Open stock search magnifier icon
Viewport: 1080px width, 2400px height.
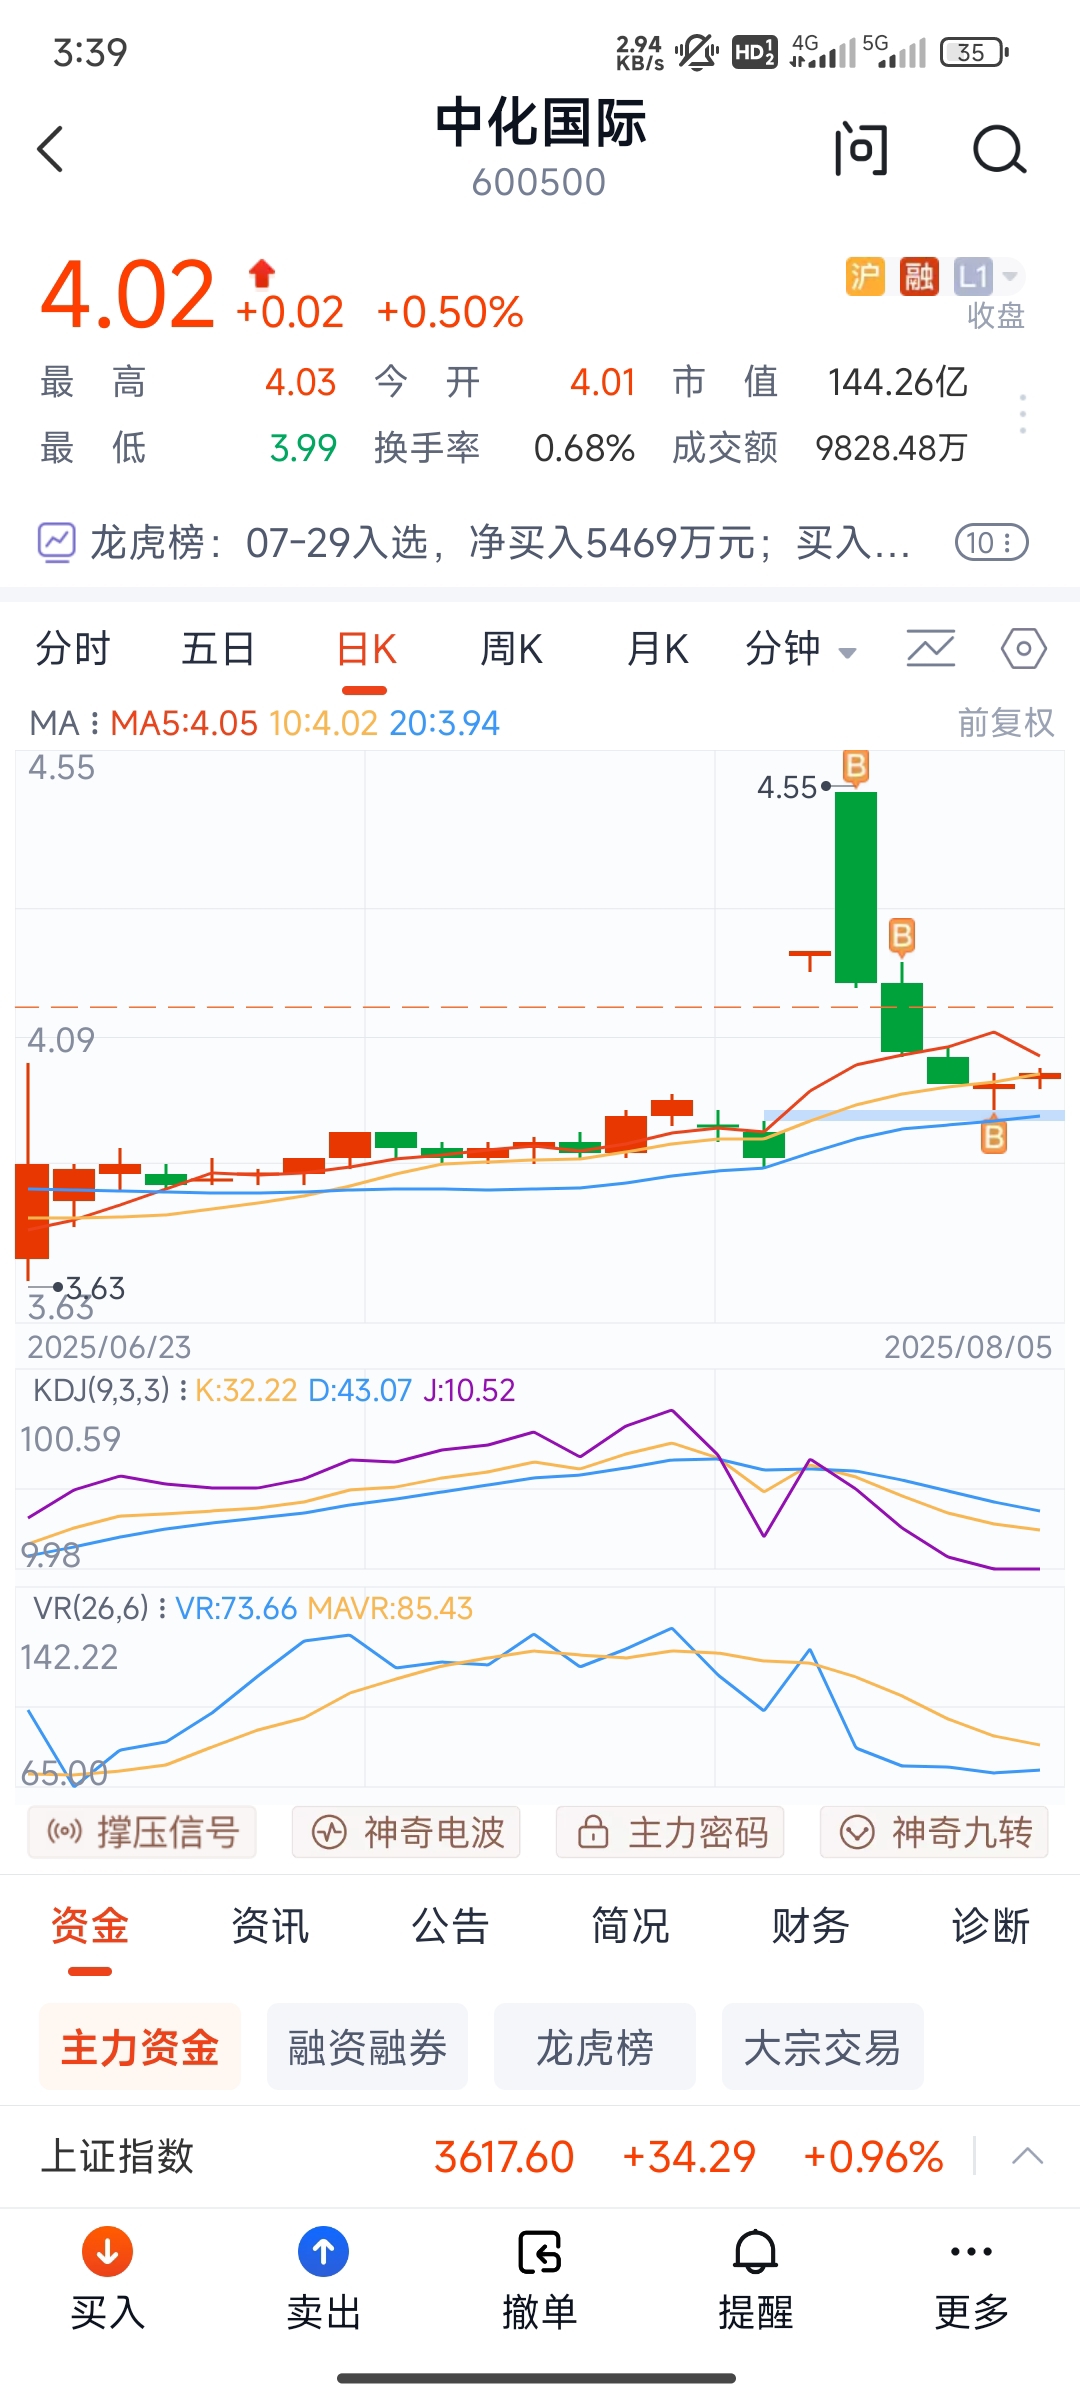pos(999,150)
